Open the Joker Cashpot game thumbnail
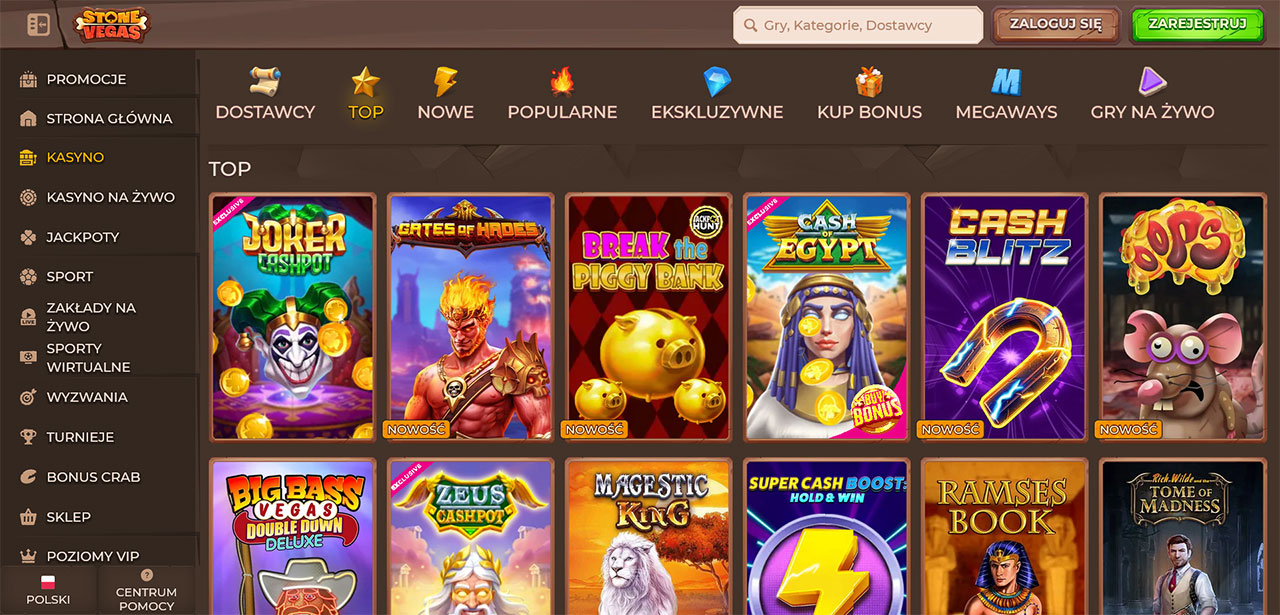Viewport: 1280px width, 615px height. (x=292, y=317)
